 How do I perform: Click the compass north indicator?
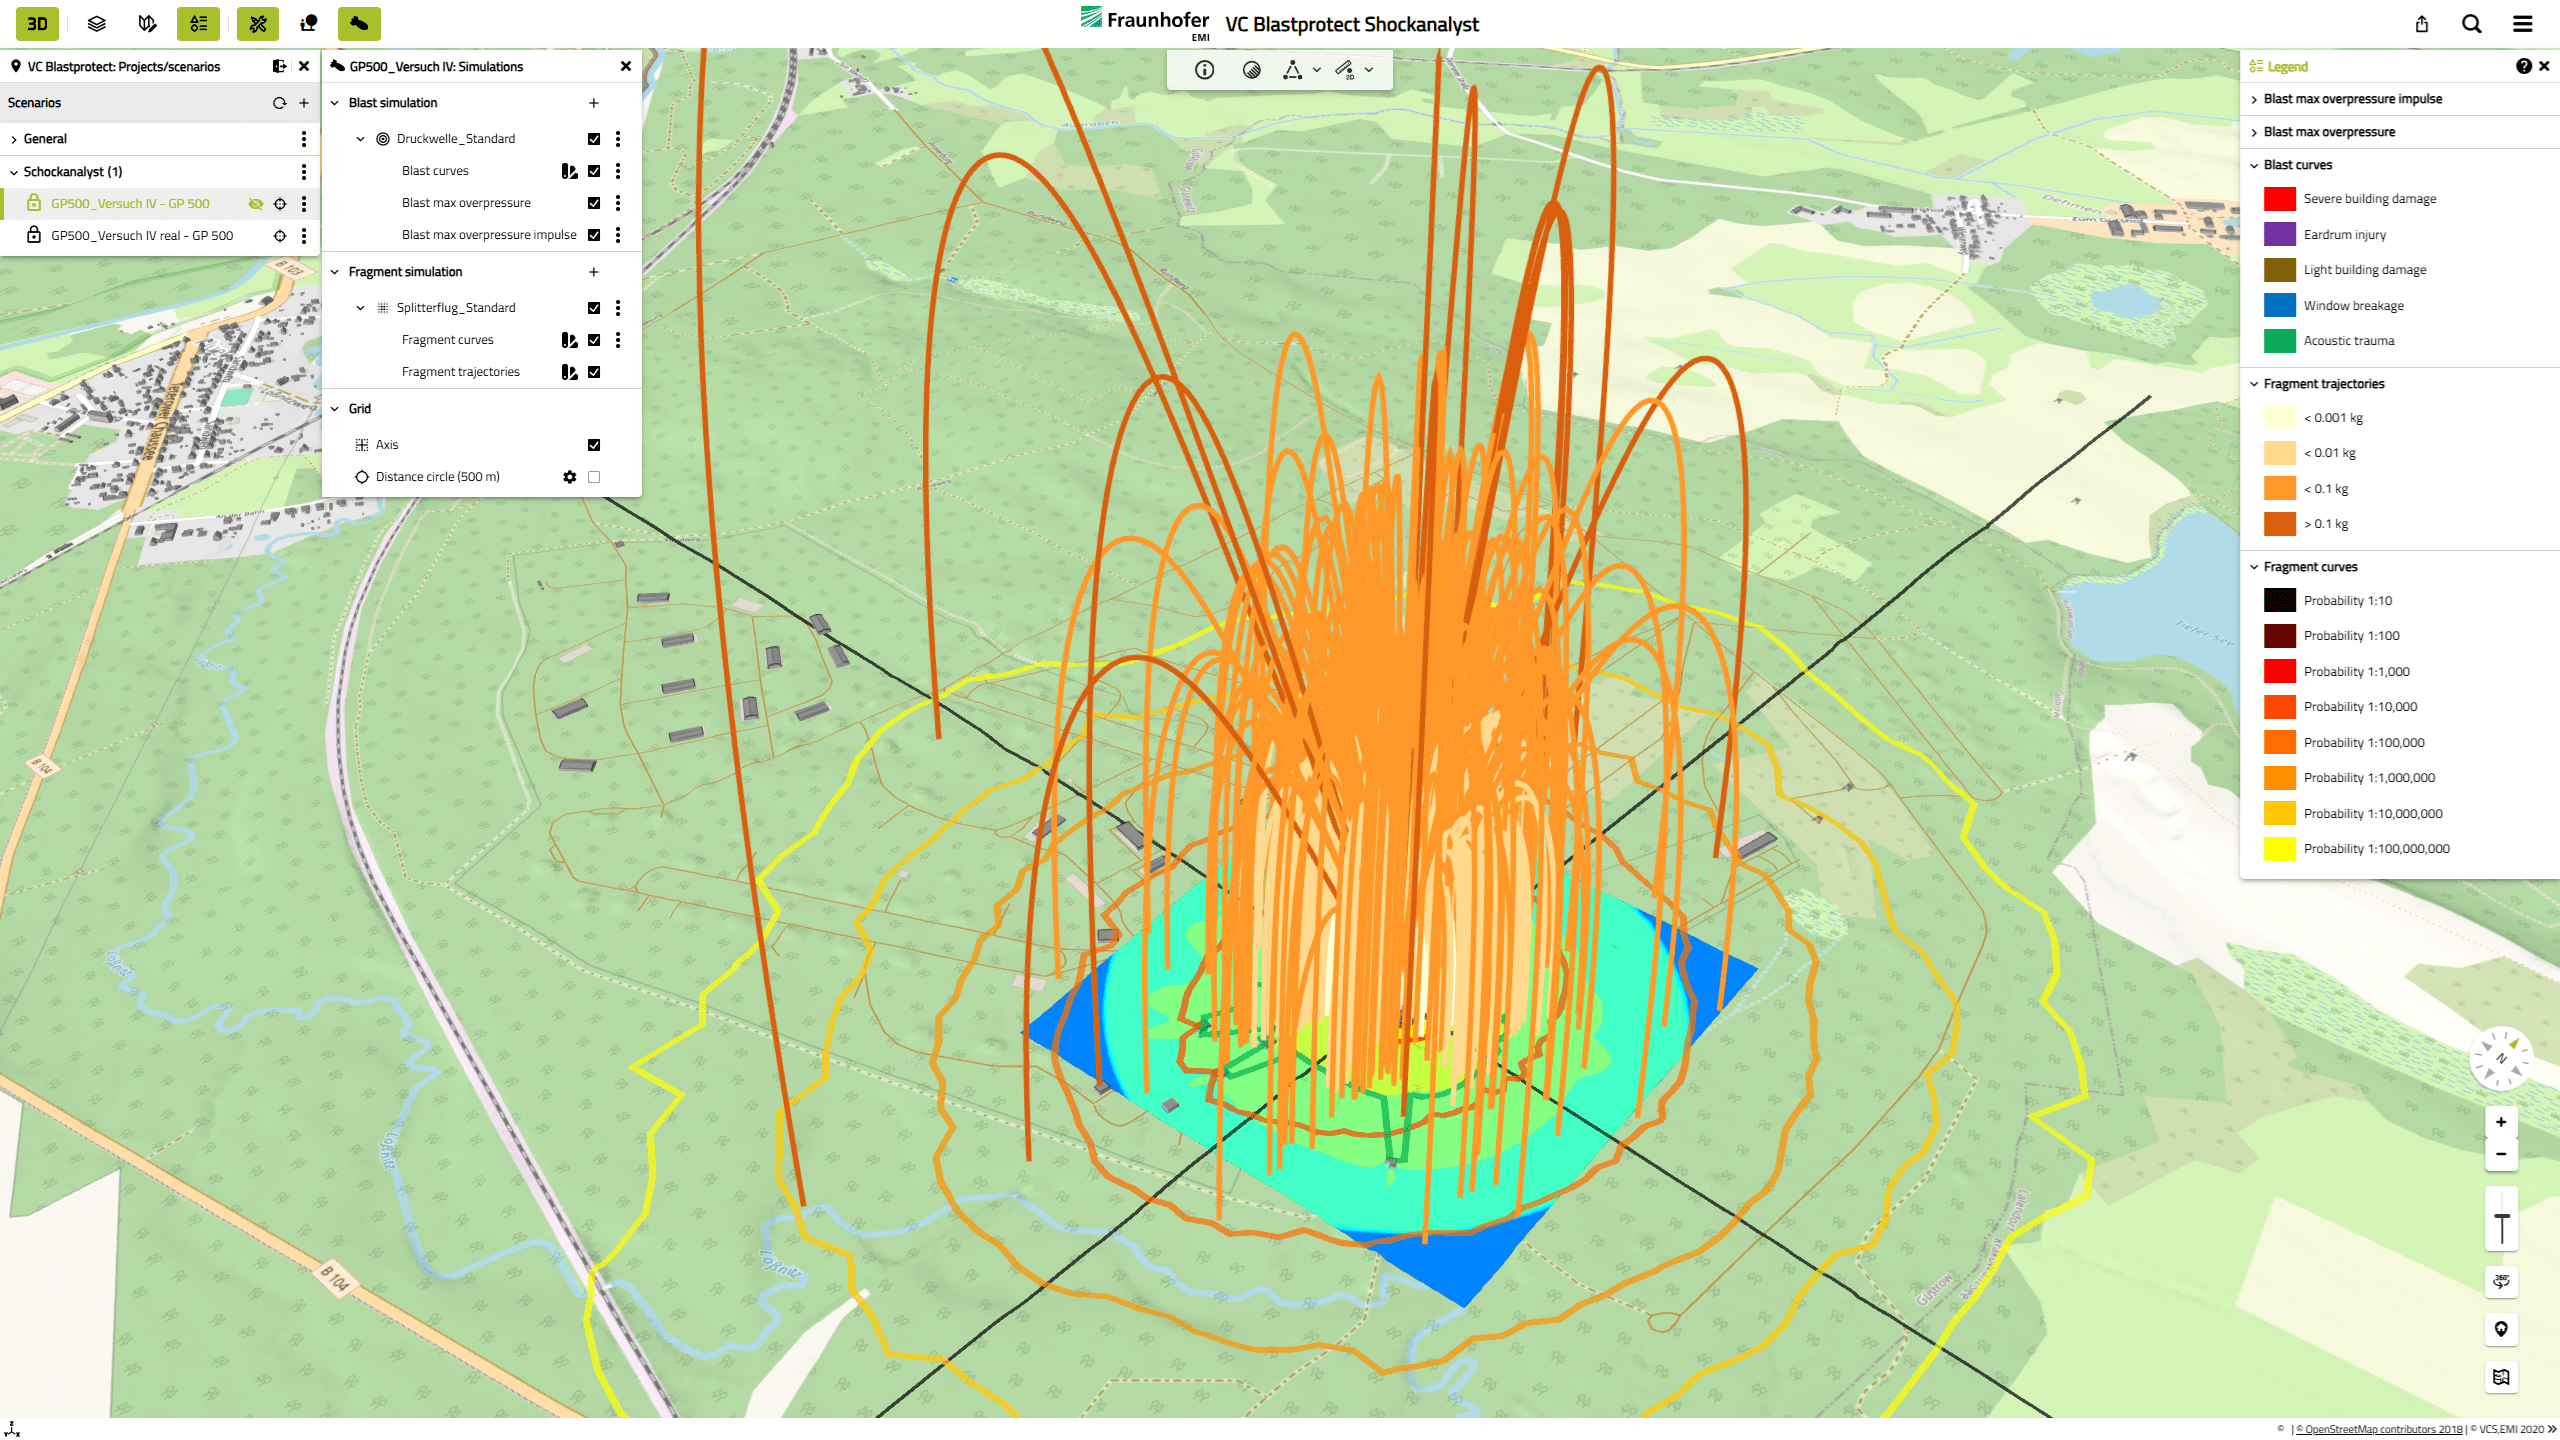tap(2500, 1057)
